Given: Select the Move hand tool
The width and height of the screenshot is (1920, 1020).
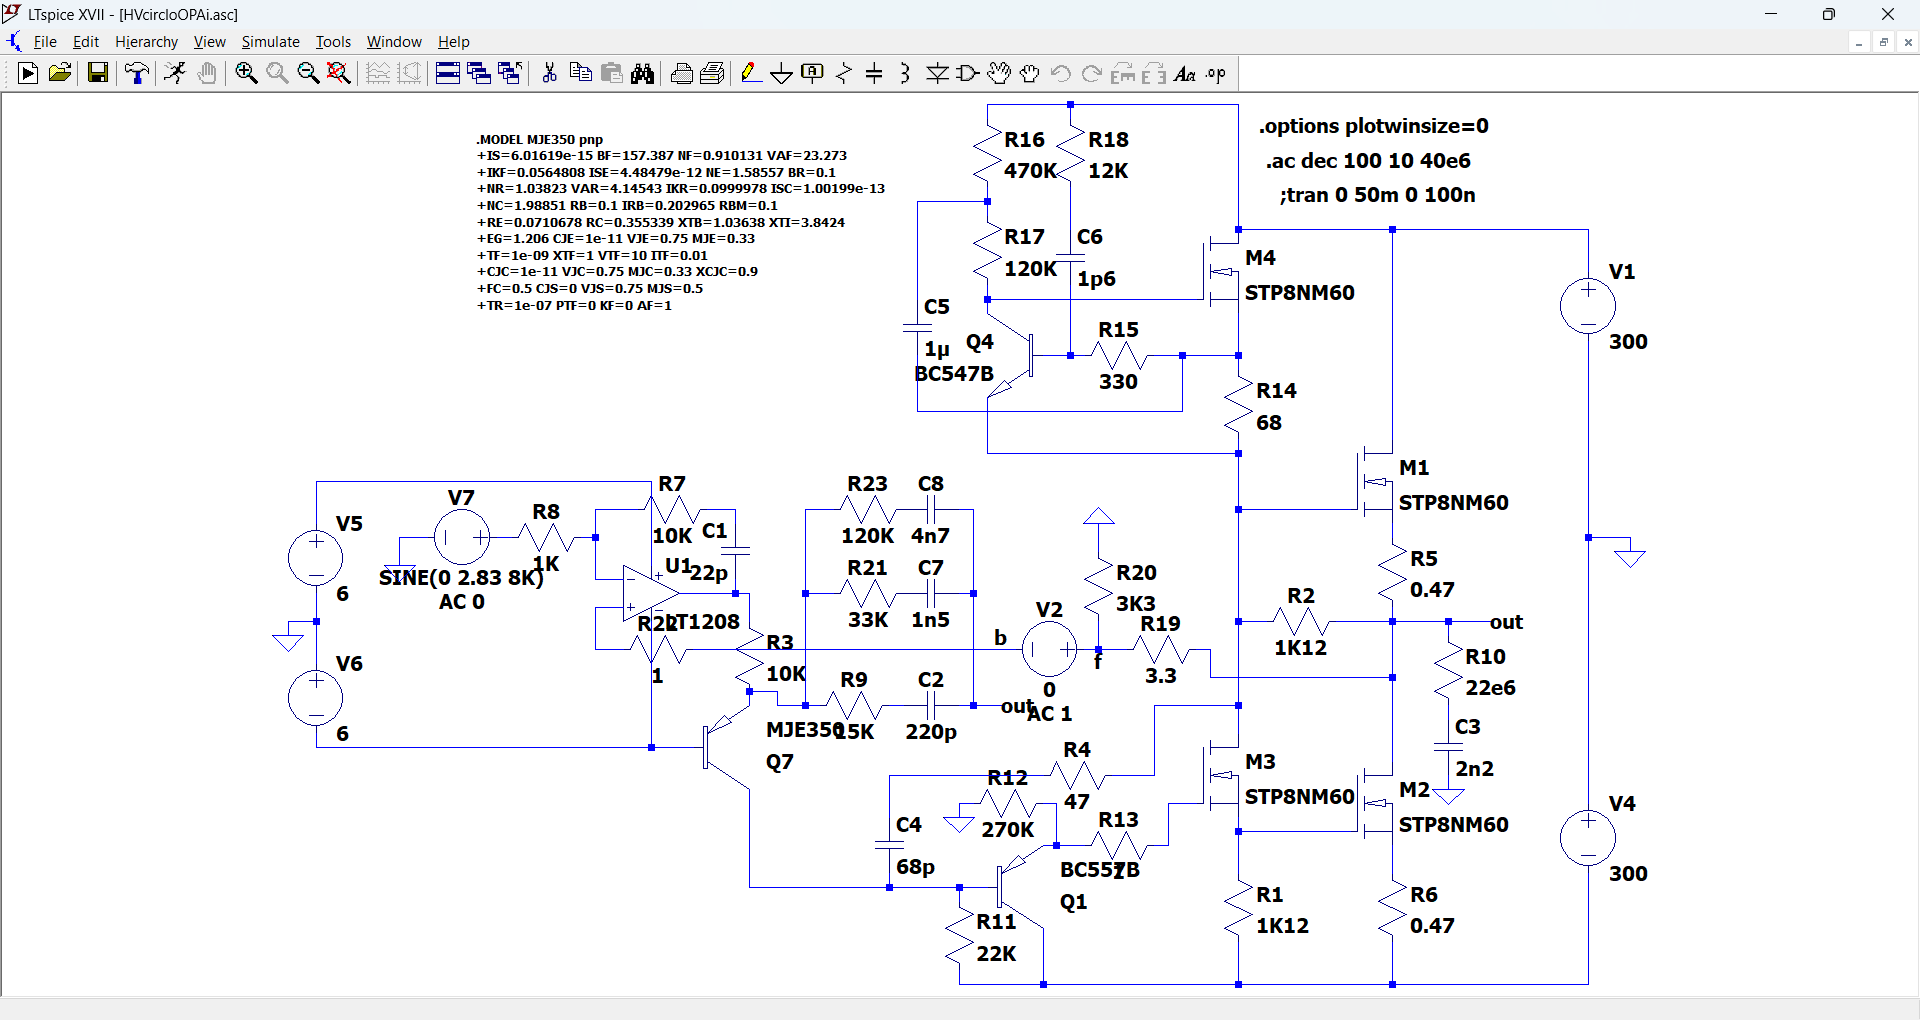Looking at the screenshot, I should pos(999,73).
